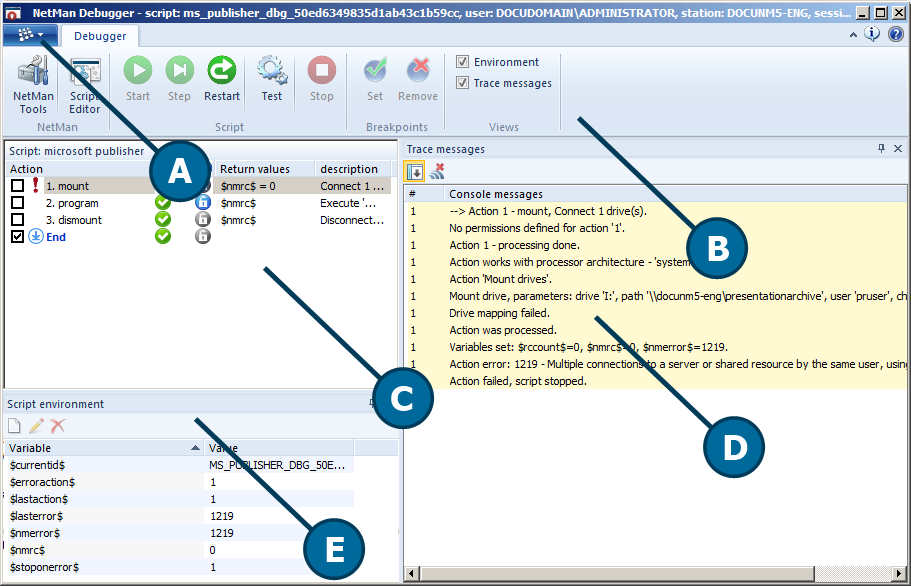
Task: Uncheck the Environment view checkbox
Action: pos(463,61)
